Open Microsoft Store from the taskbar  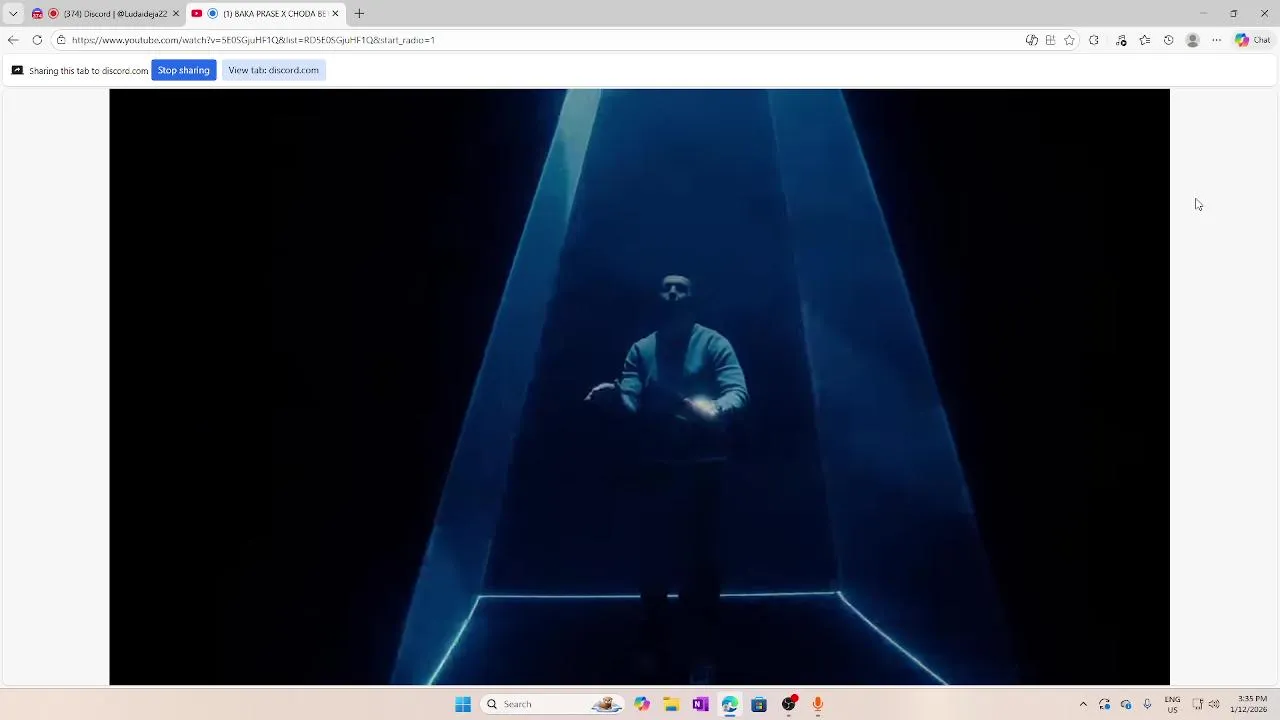click(x=759, y=704)
